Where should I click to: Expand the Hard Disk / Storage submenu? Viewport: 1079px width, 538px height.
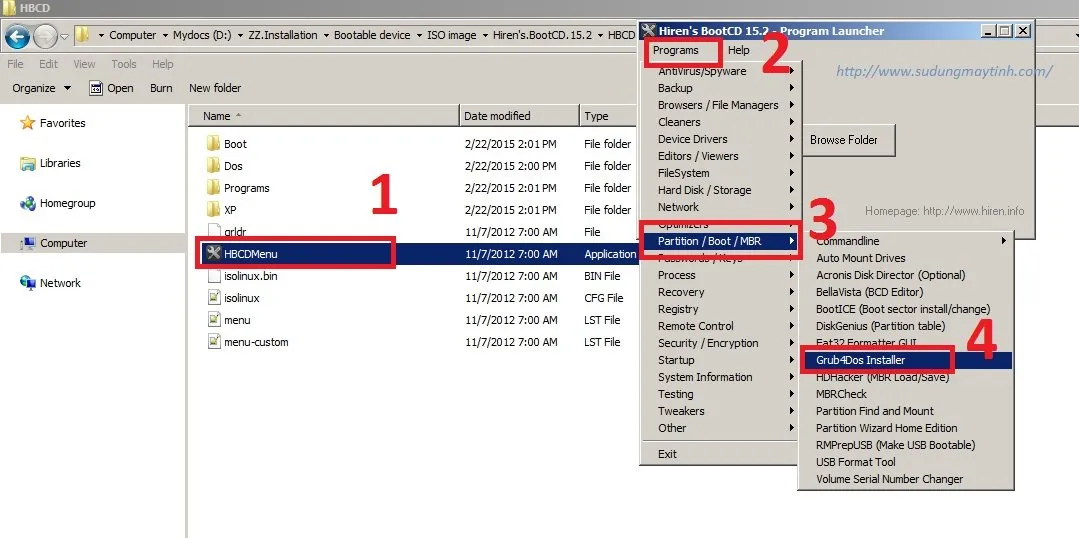719,190
